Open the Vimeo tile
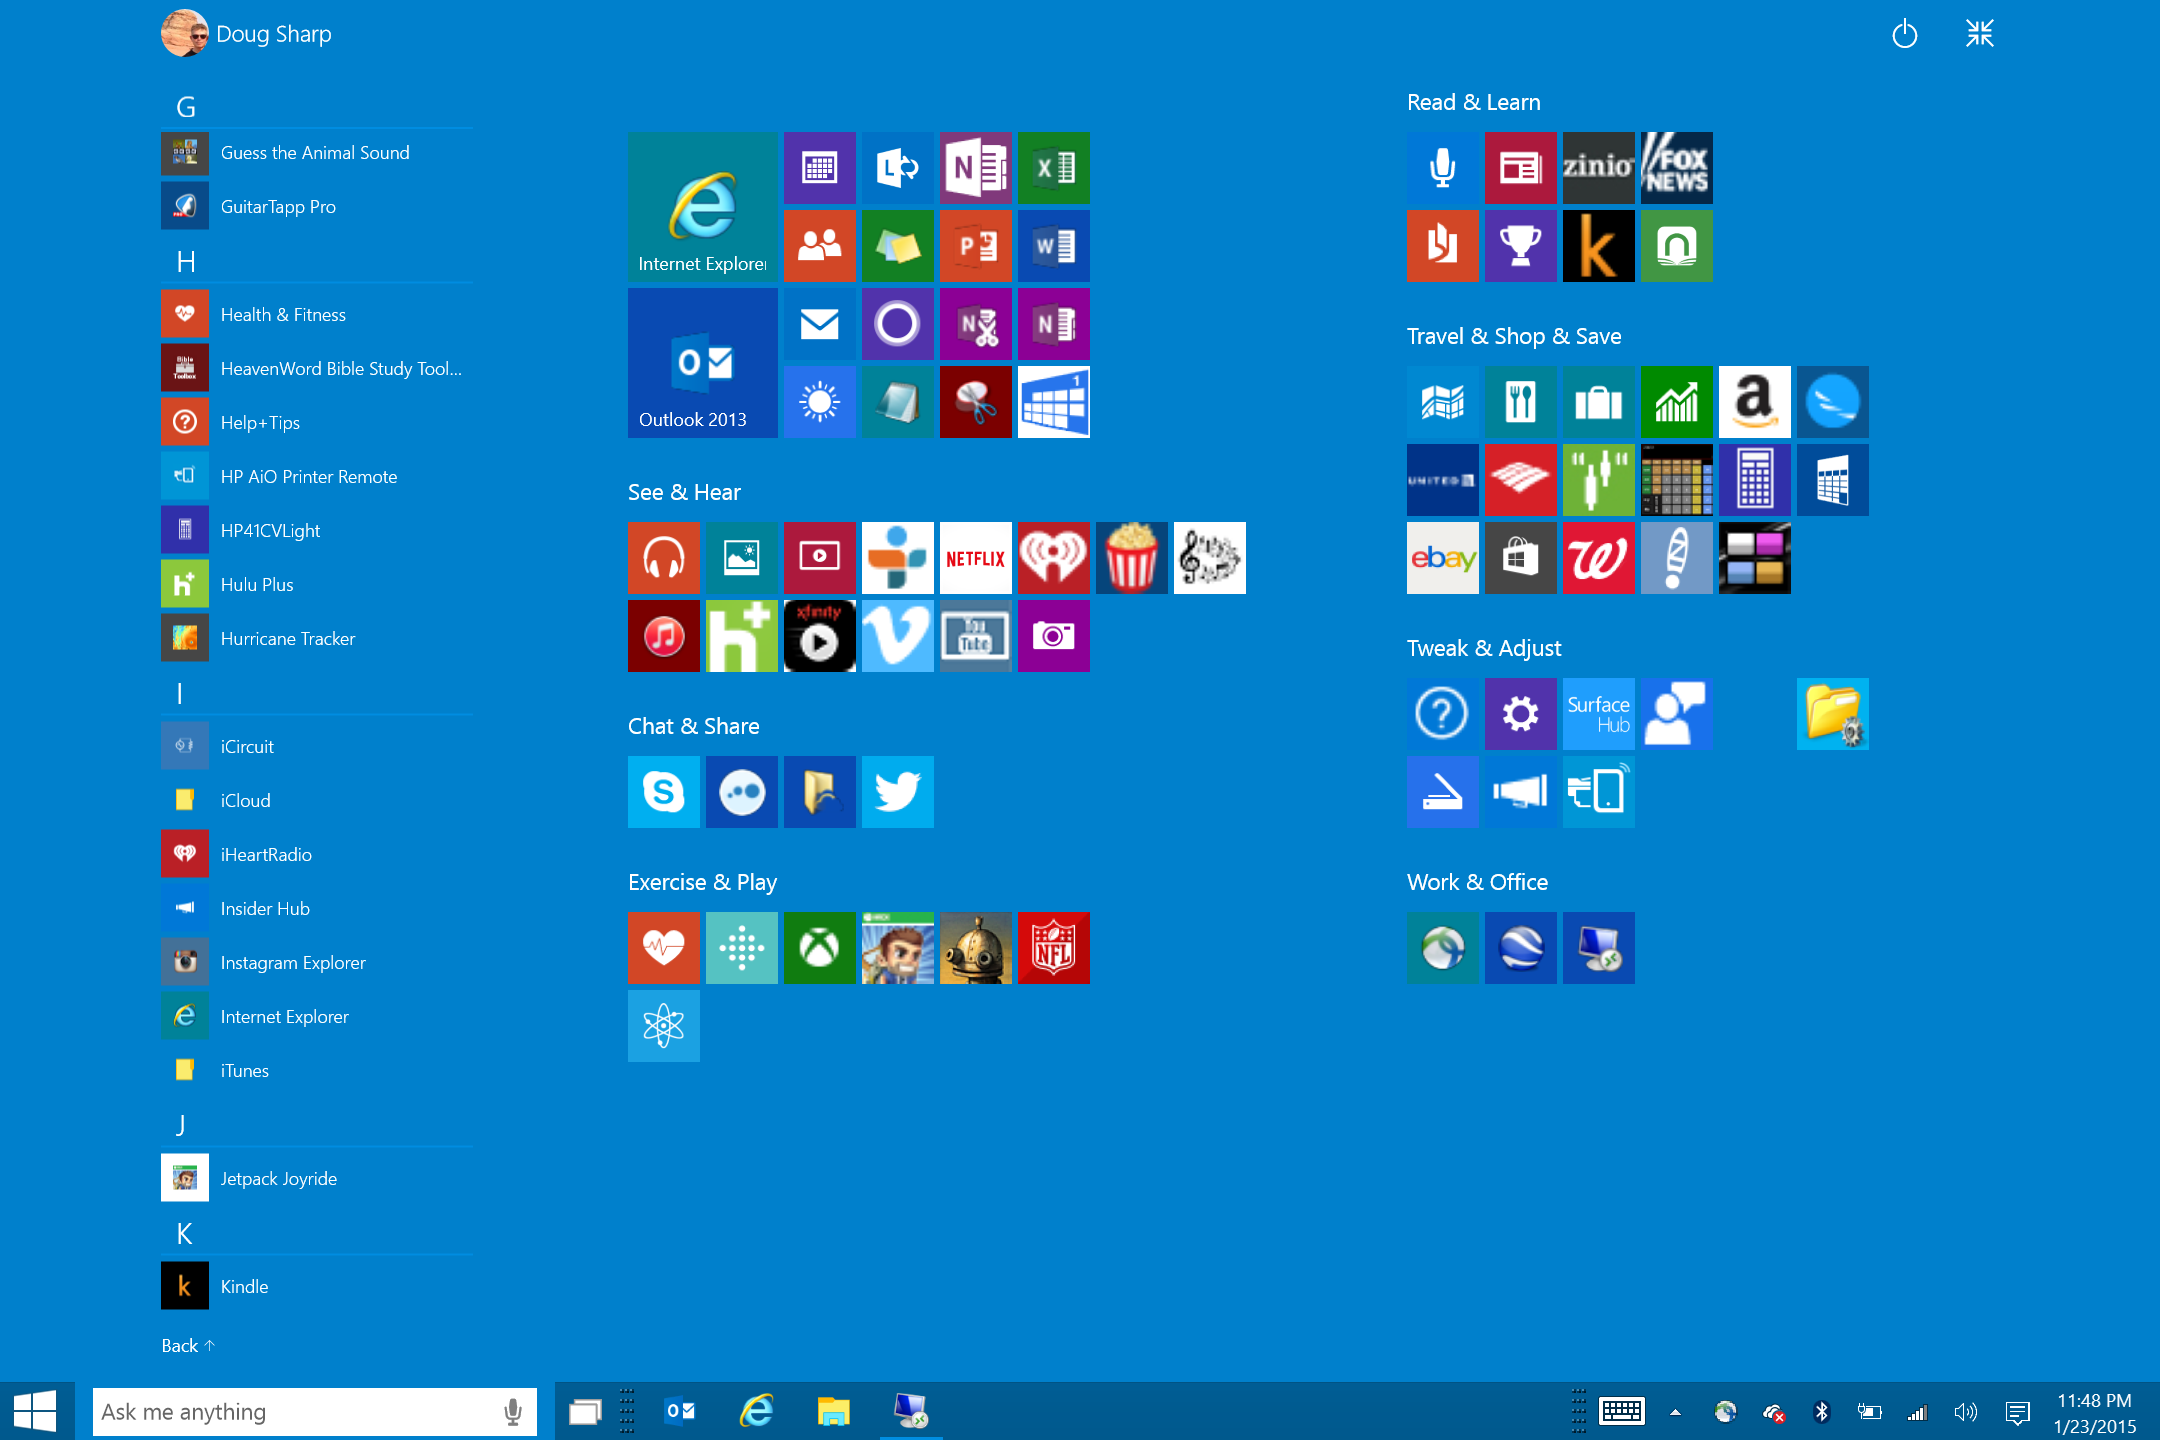The image size is (2160, 1440). click(x=898, y=636)
